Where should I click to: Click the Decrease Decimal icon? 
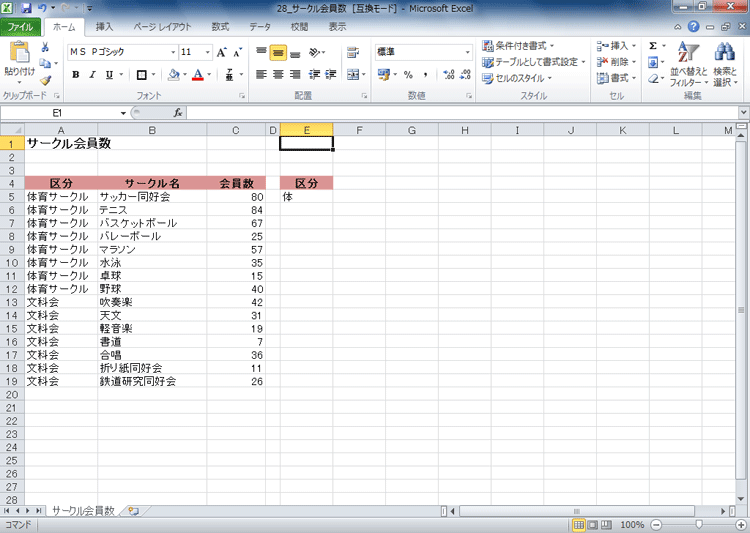pyautogui.click(x=465, y=74)
